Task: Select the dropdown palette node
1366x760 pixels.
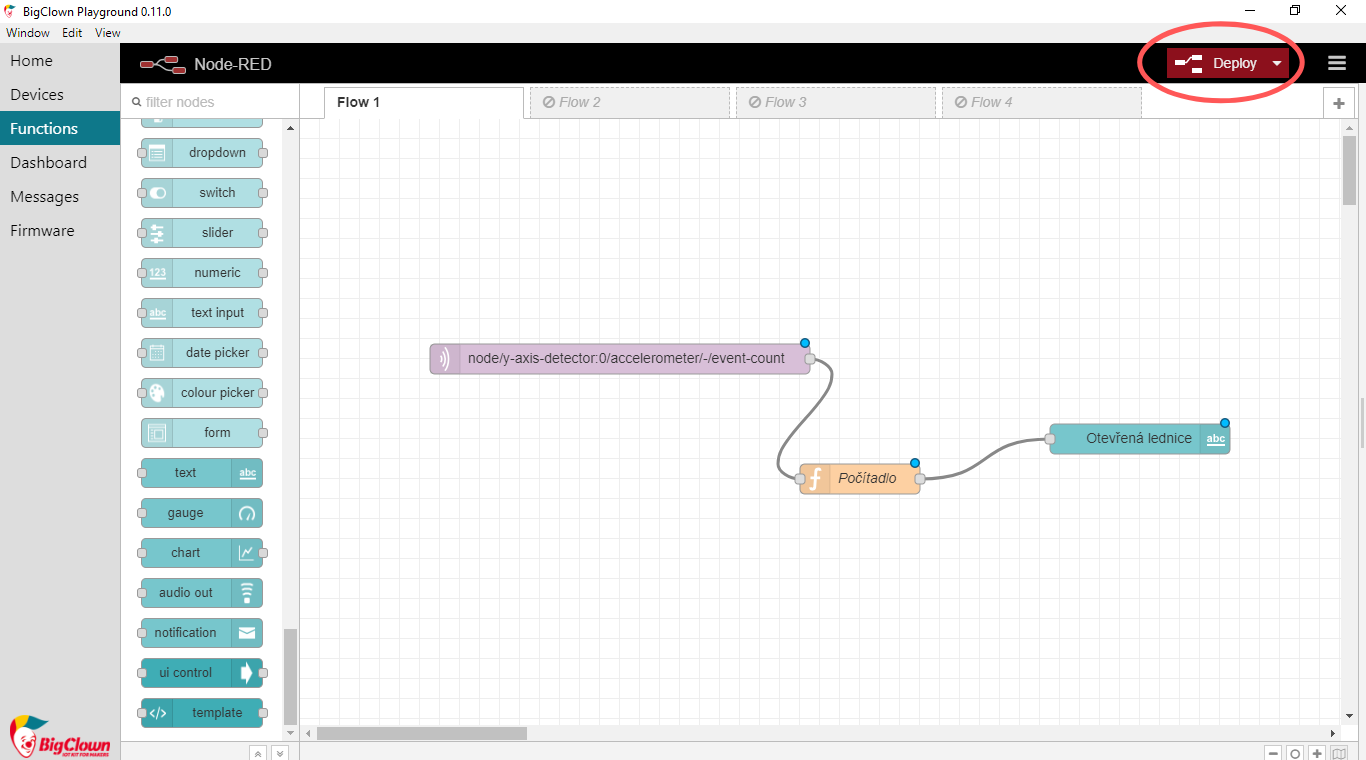Action: pyautogui.click(x=202, y=153)
